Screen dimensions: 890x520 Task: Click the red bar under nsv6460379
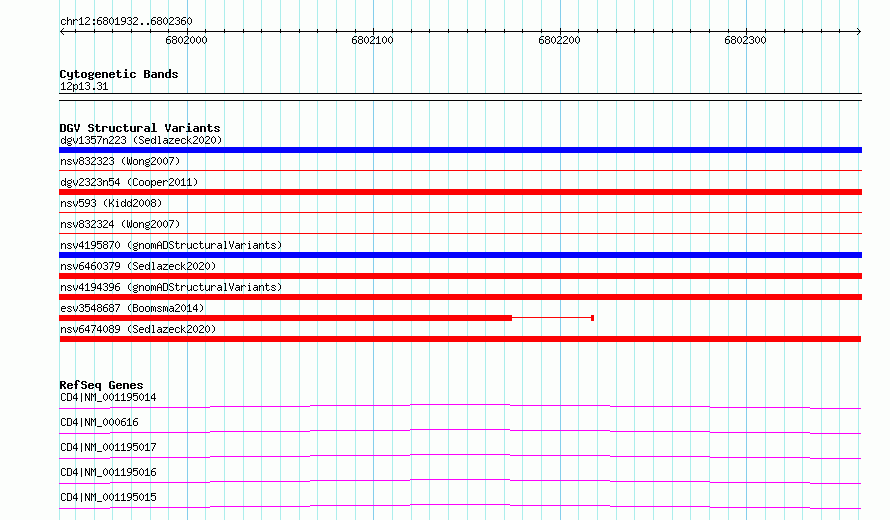pos(460,276)
